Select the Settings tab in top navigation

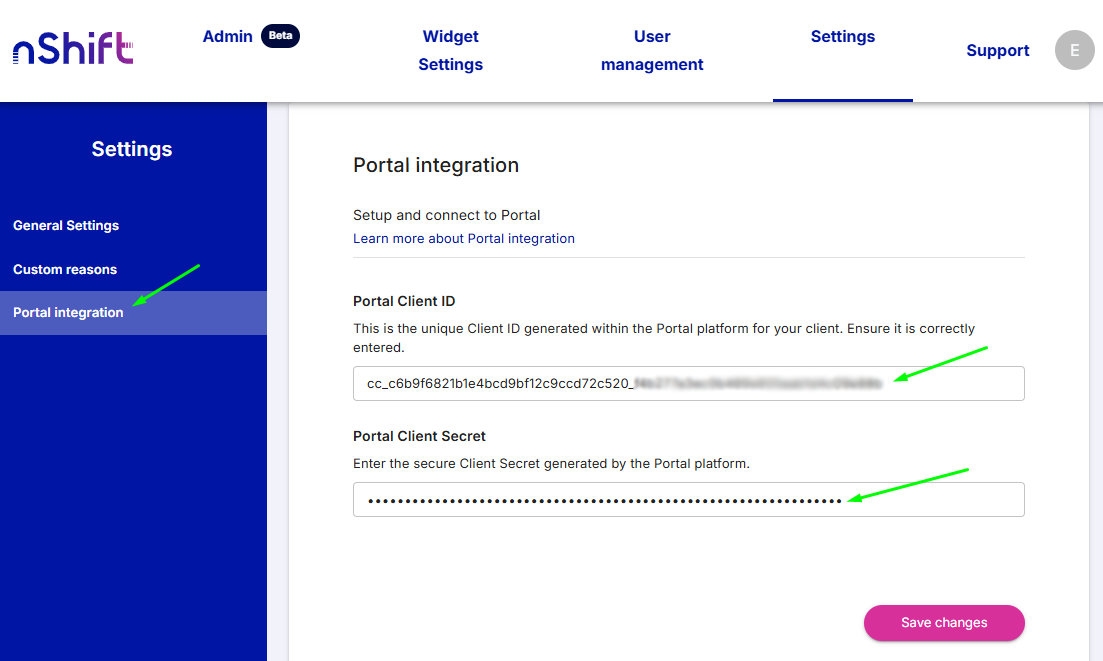click(x=843, y=36)
